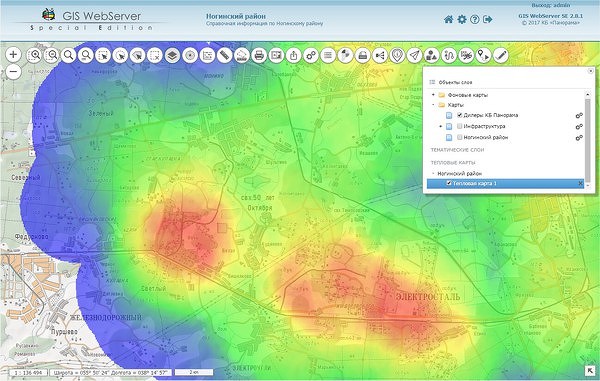Select the circular area selection tool

[120, 55]
